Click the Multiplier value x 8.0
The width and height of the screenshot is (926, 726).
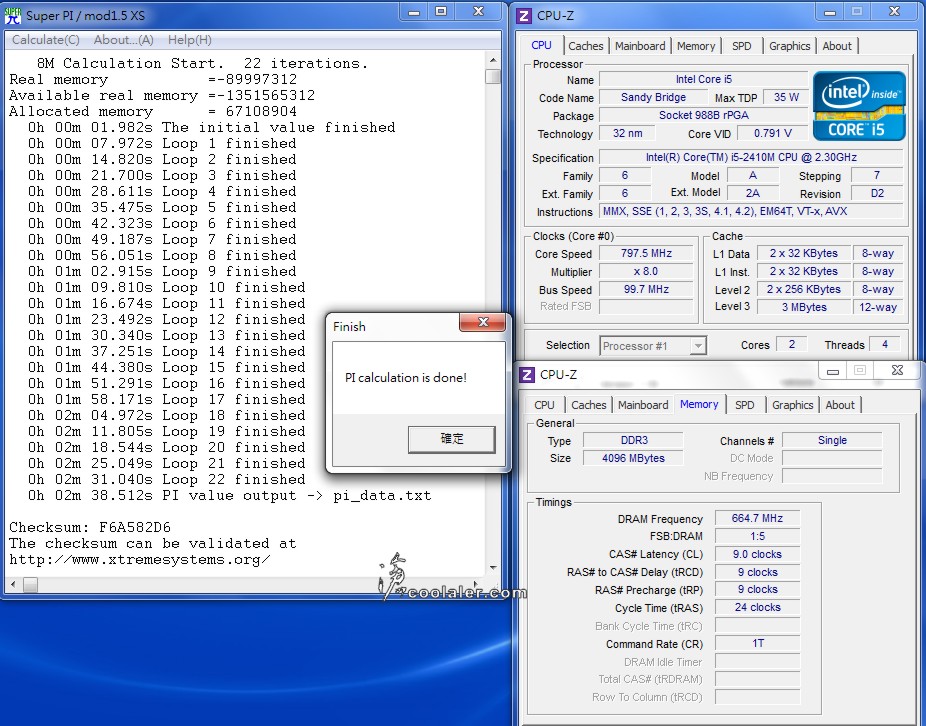click(646, 272)
